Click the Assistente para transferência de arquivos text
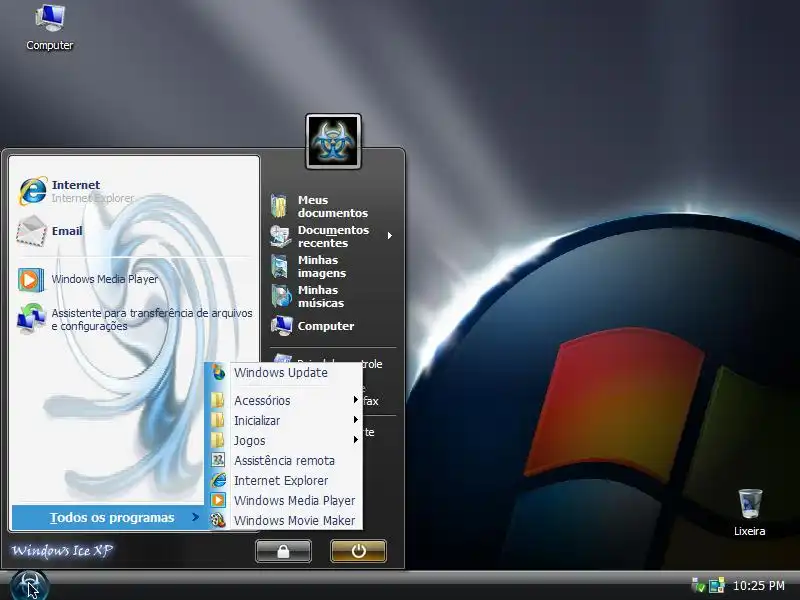The image size is (800, 600). click(152, 319)
